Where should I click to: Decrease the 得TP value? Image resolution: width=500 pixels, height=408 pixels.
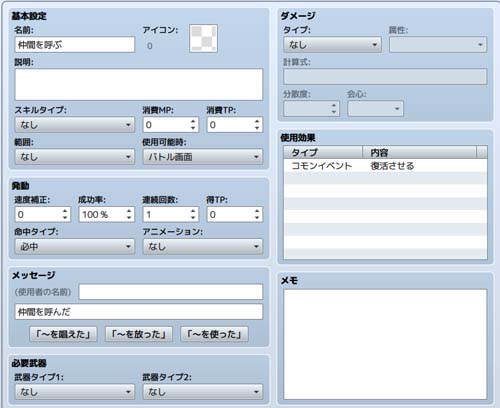tap(257, 218)
